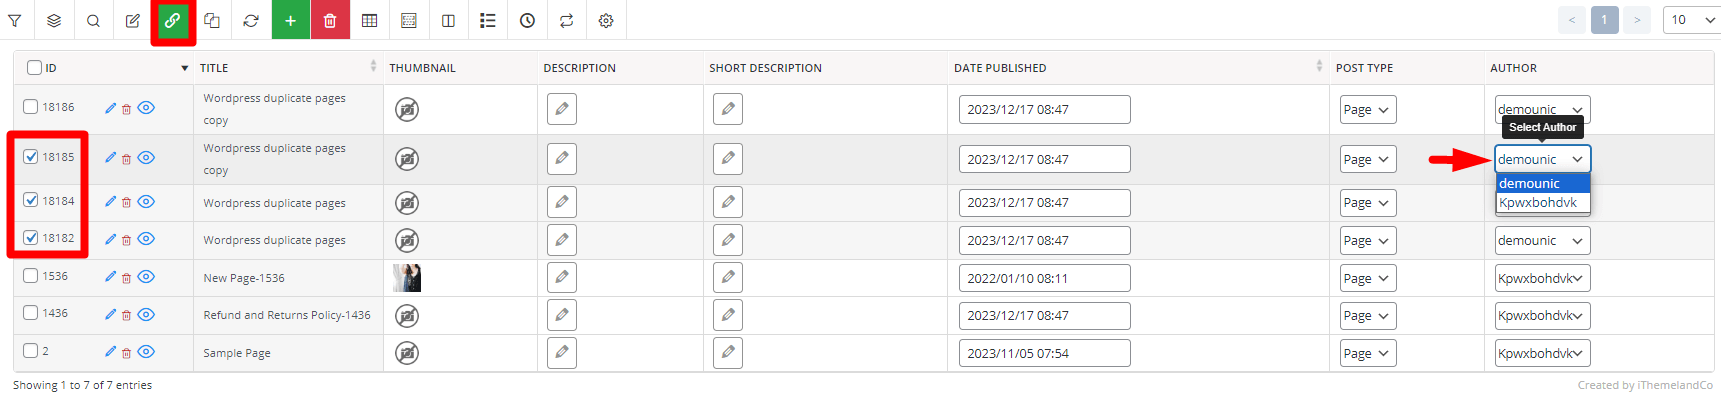This screenshot has height=395, width=1721.
Task: Open description edit button for row 1436
Action: click(x=562, y=315)
